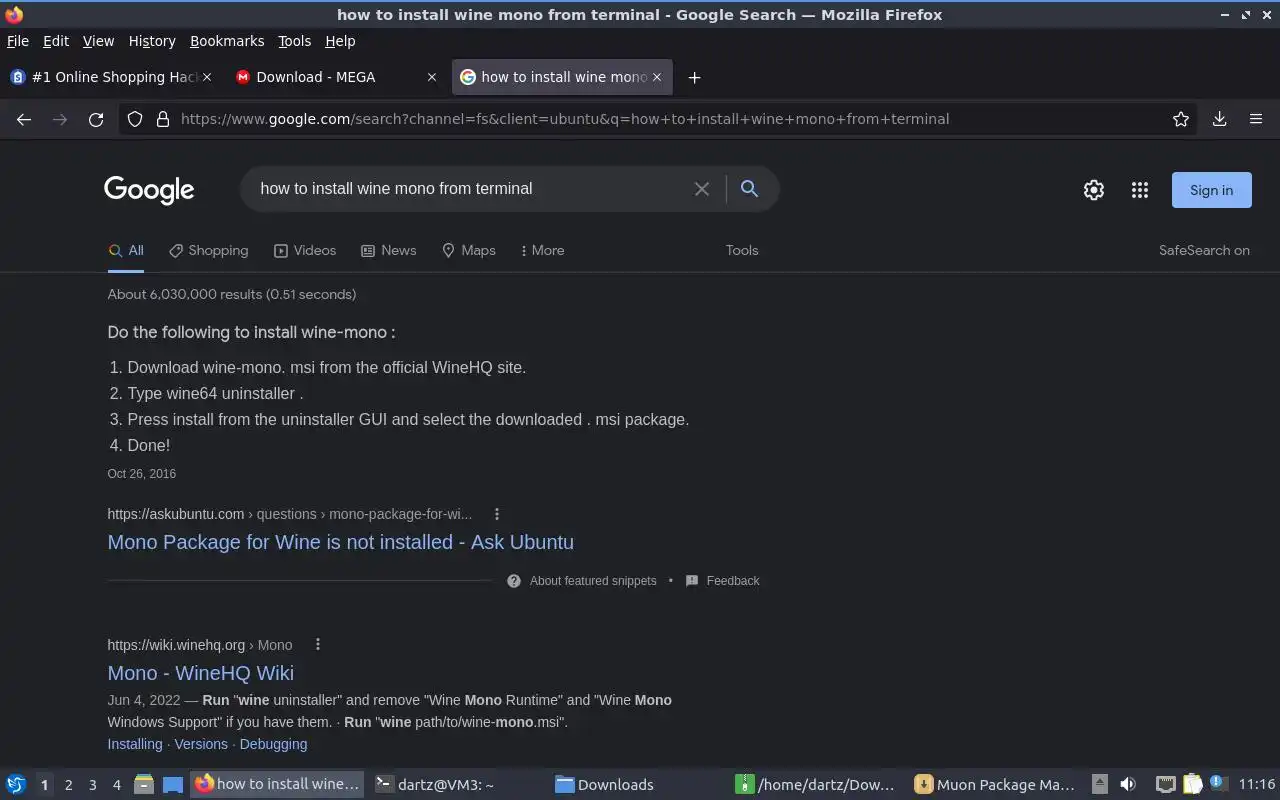Open the Google apps grid
This screenshot has height=800, width=1280.
(x=1140, y=190)
